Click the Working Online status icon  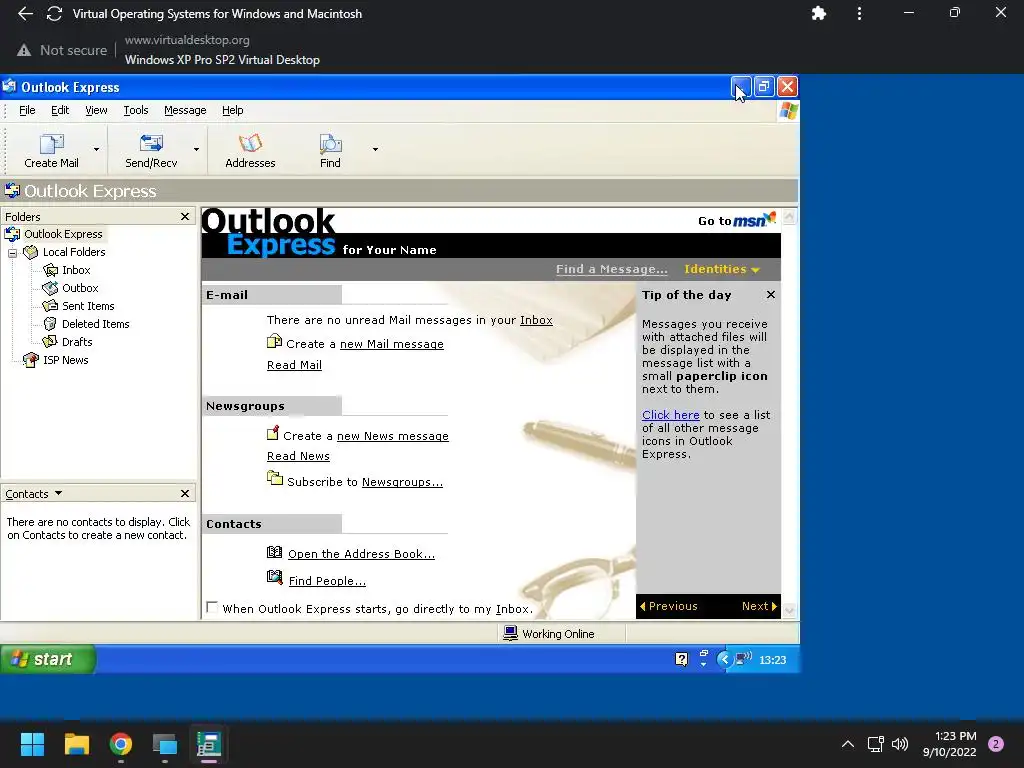coord(511,633)
